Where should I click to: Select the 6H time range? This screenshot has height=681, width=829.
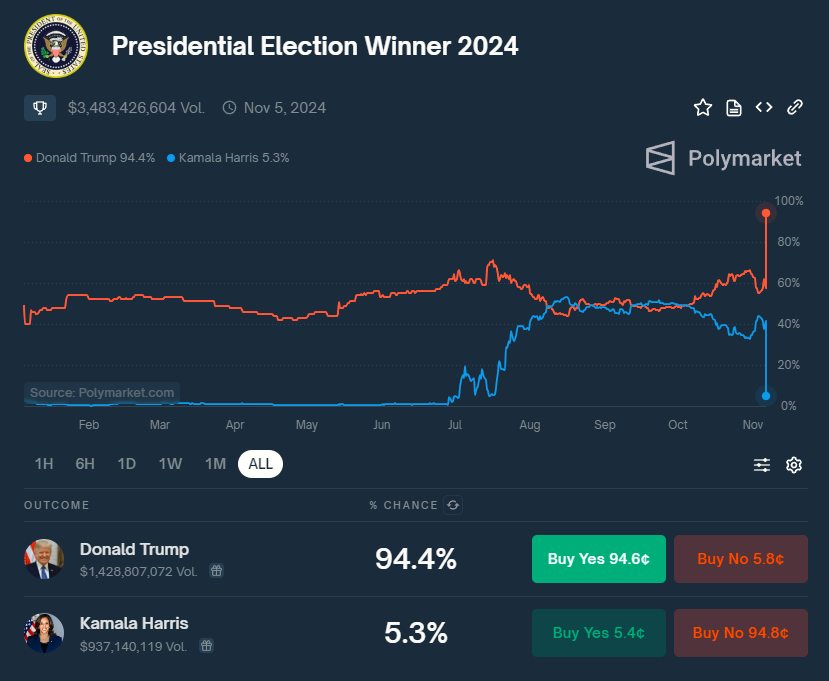click(x=85, y=464)
